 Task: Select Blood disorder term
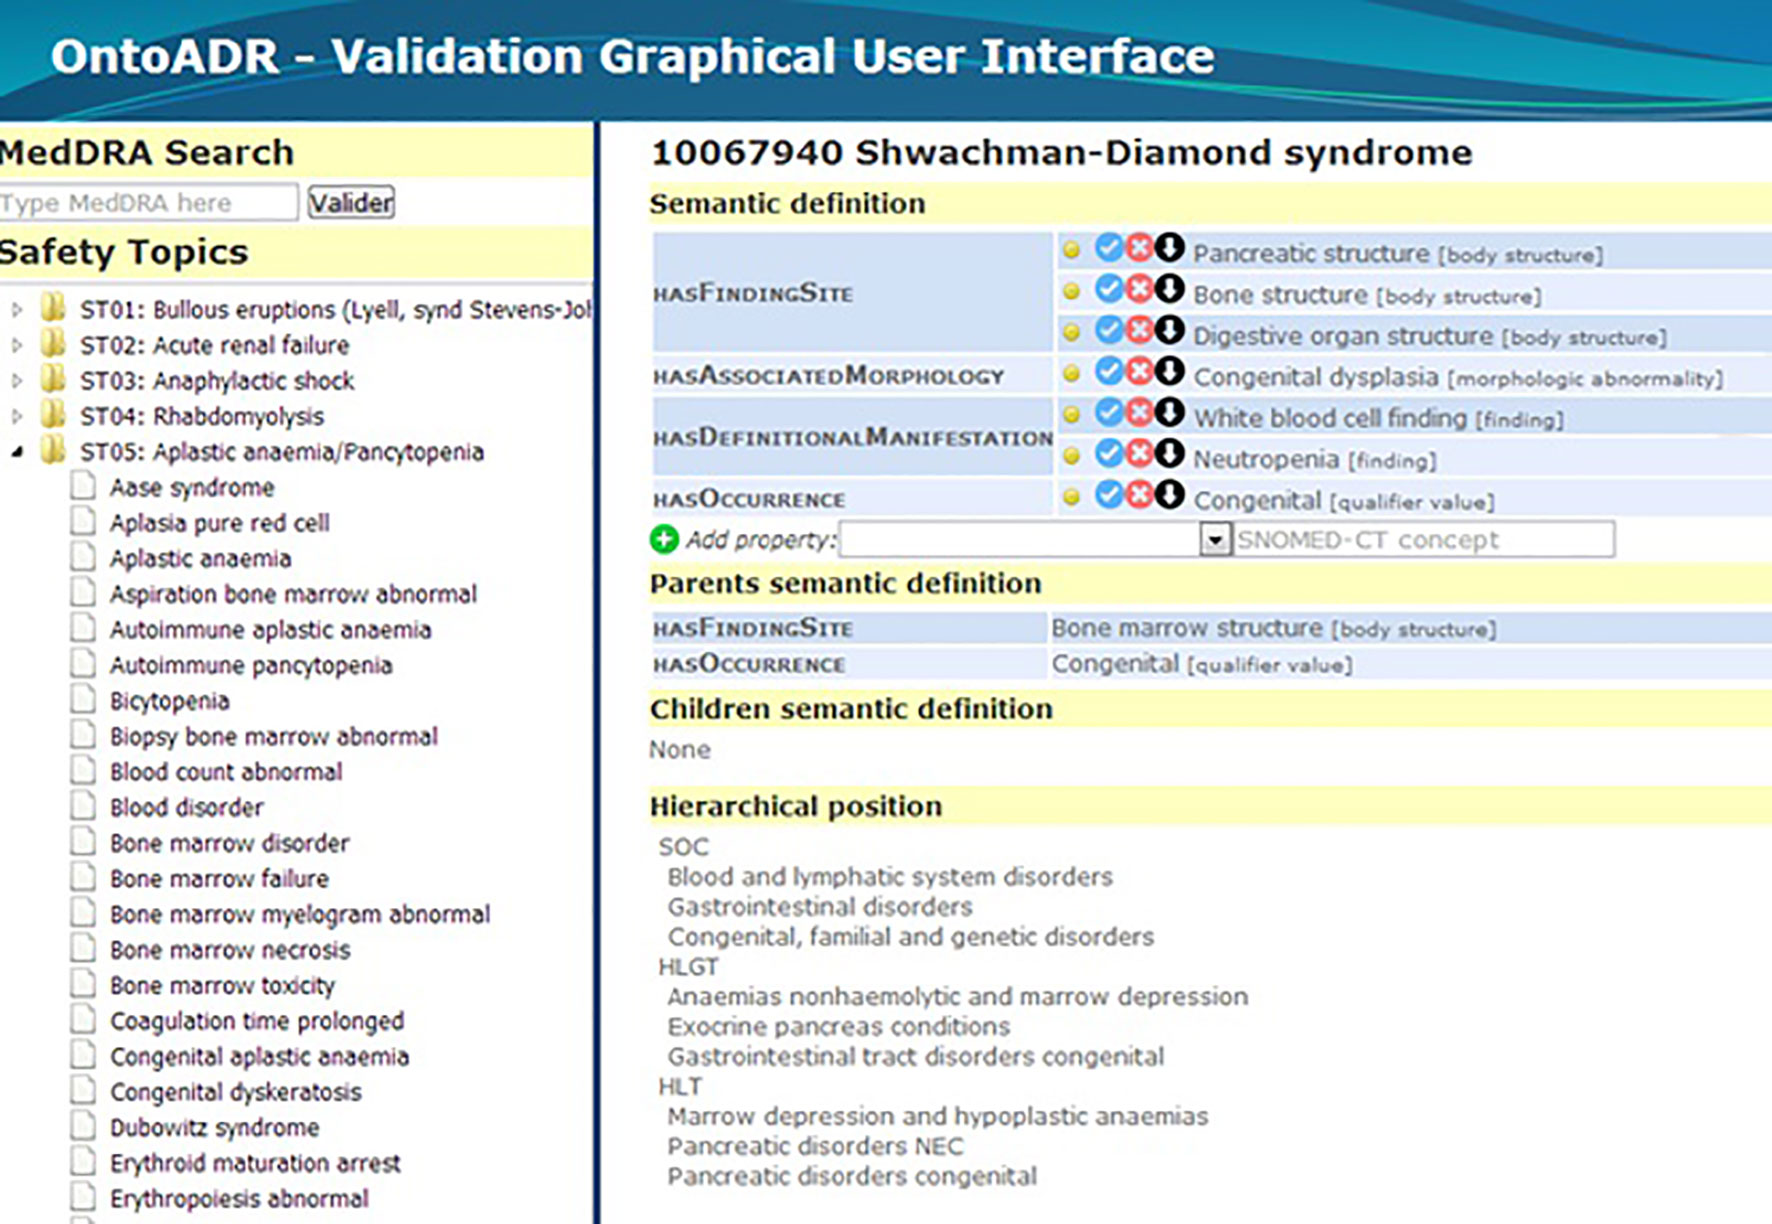tap(187, 807)
